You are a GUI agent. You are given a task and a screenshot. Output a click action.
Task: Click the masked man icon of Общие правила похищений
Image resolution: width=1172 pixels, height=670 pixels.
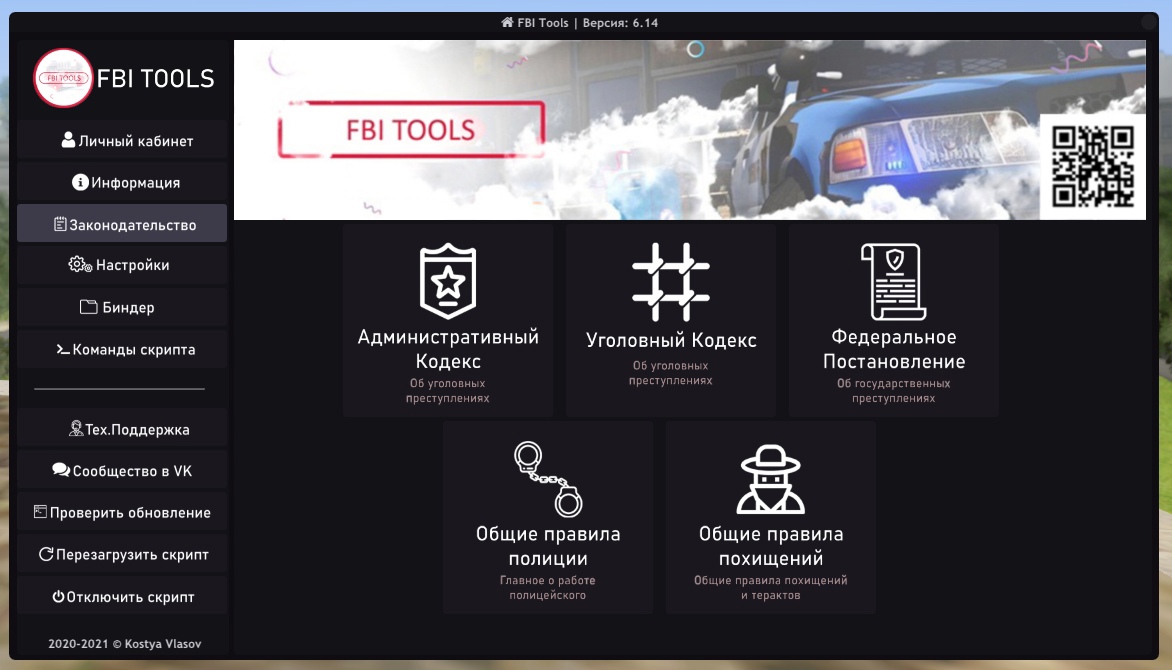coord(771,479)
